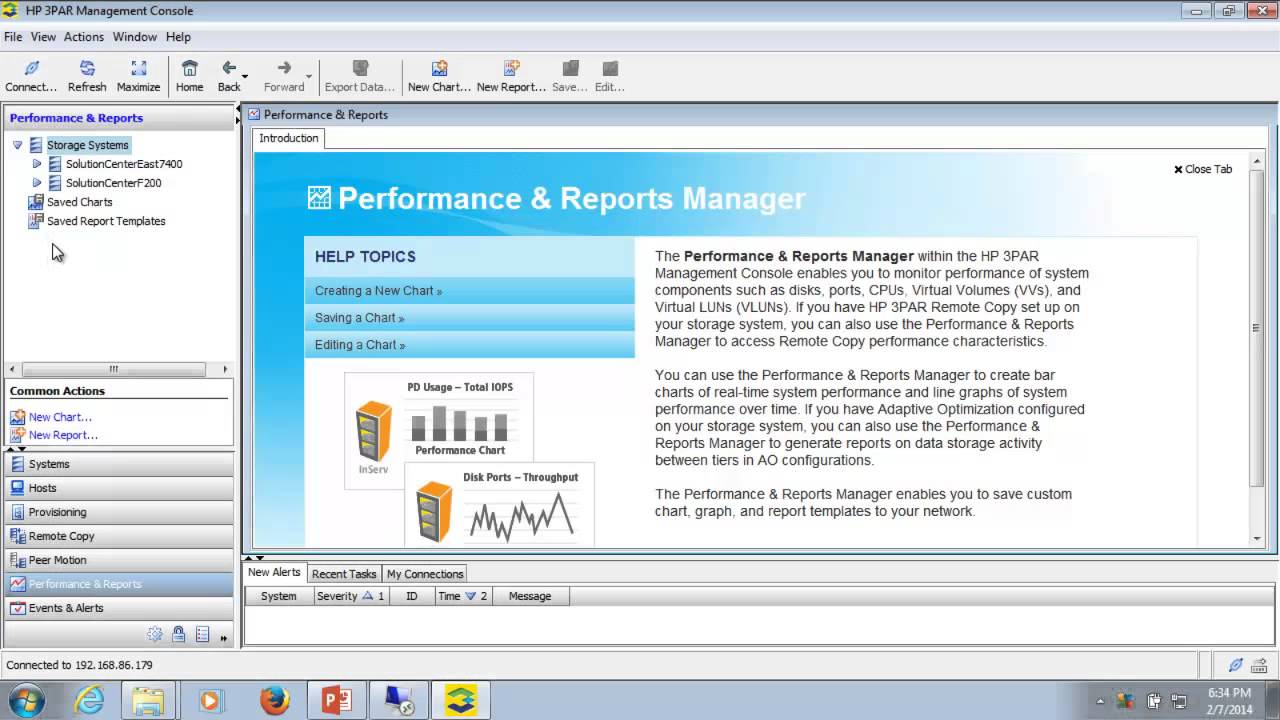This screenshot has height=720, width=1280.
Task: Click New Report link in Common Actions
Action: 63,435
